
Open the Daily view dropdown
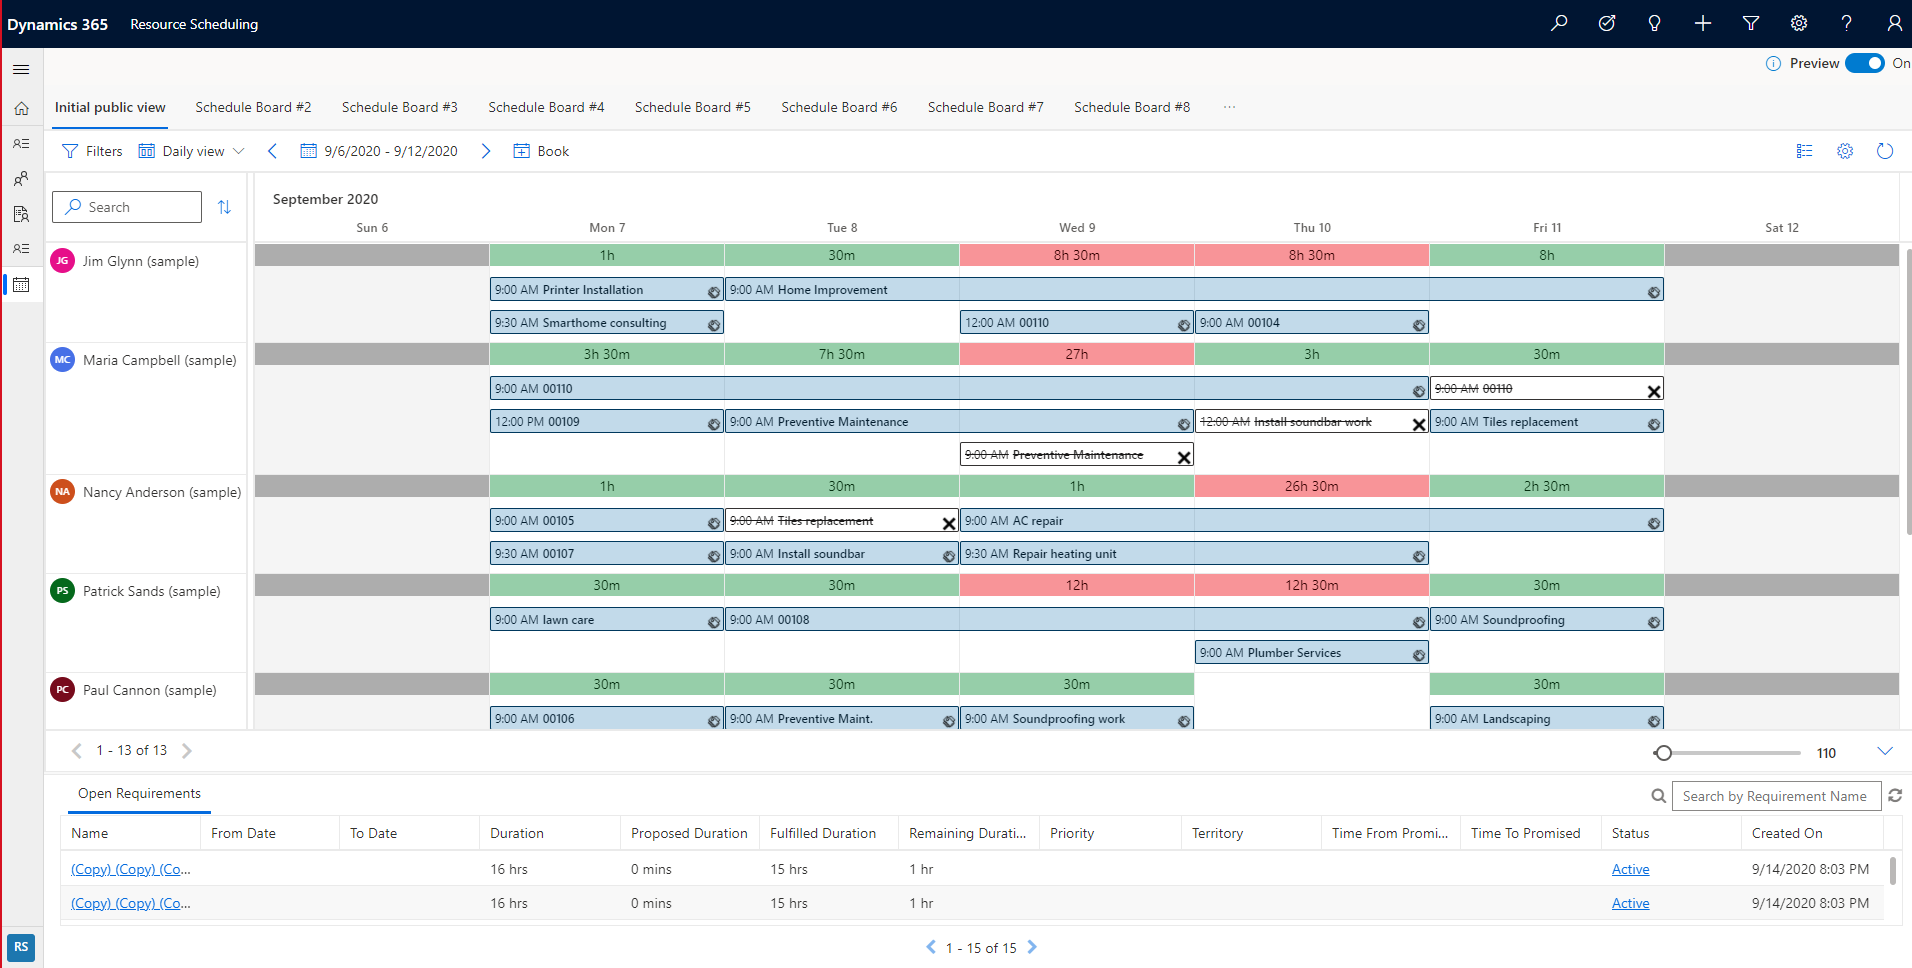click(x=191, y=151)
